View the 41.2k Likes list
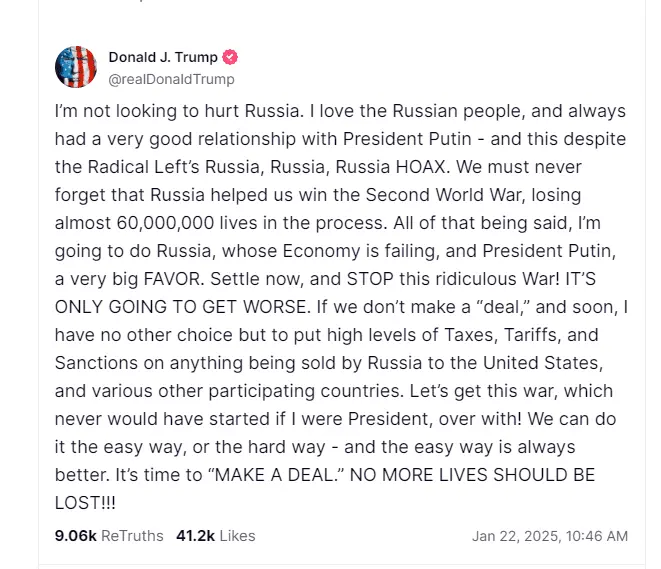Screen dimensions: 661x569 215,536
